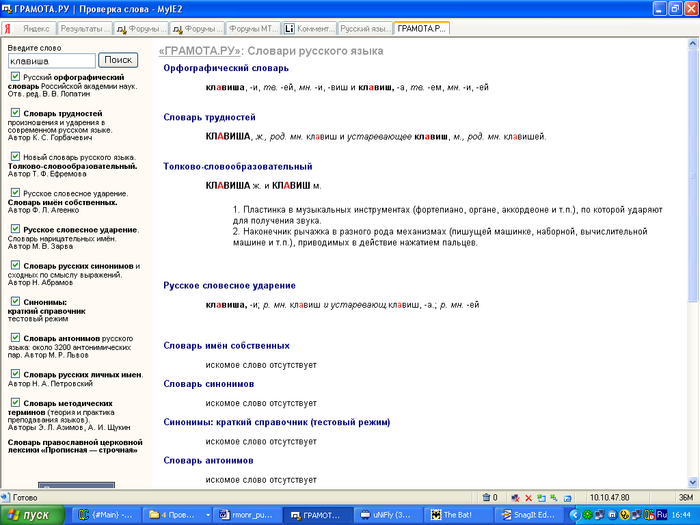Click the Словарь трудностей result heading
700x525 pixels.
coord(209,117)
